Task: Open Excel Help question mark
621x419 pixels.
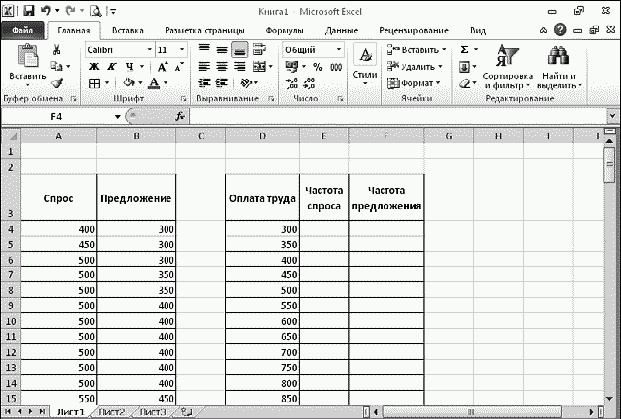Action: (x=560, y=30)
